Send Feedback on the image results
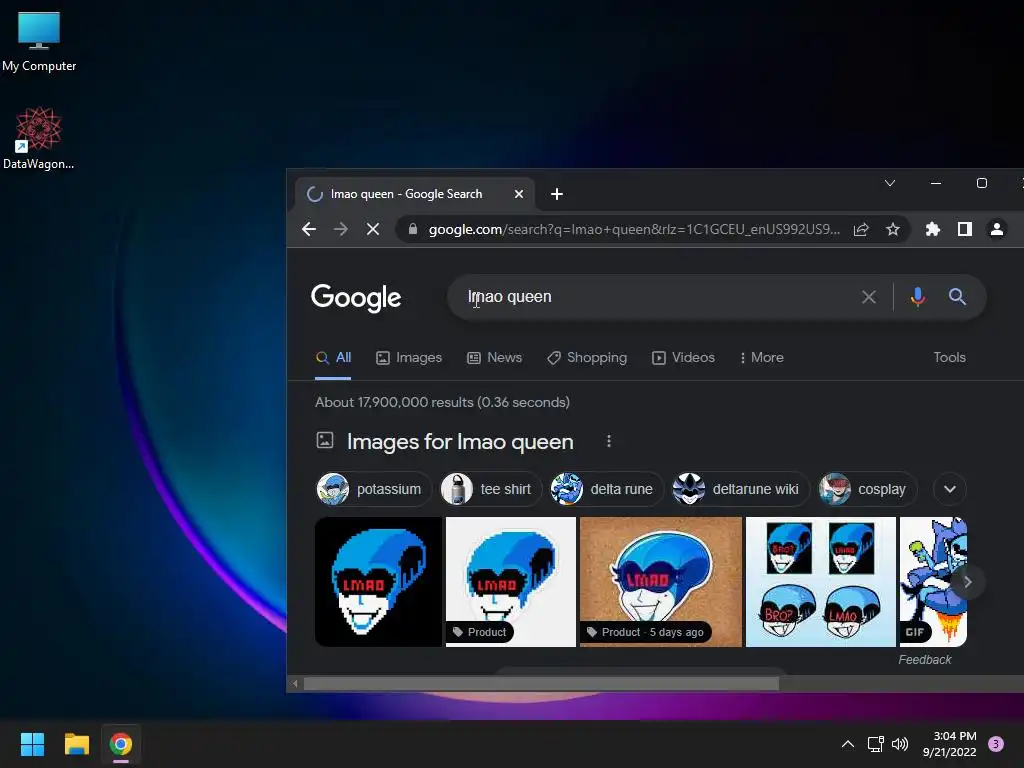Viewport: 1024px width, 768px height. [x=925, y=660]
